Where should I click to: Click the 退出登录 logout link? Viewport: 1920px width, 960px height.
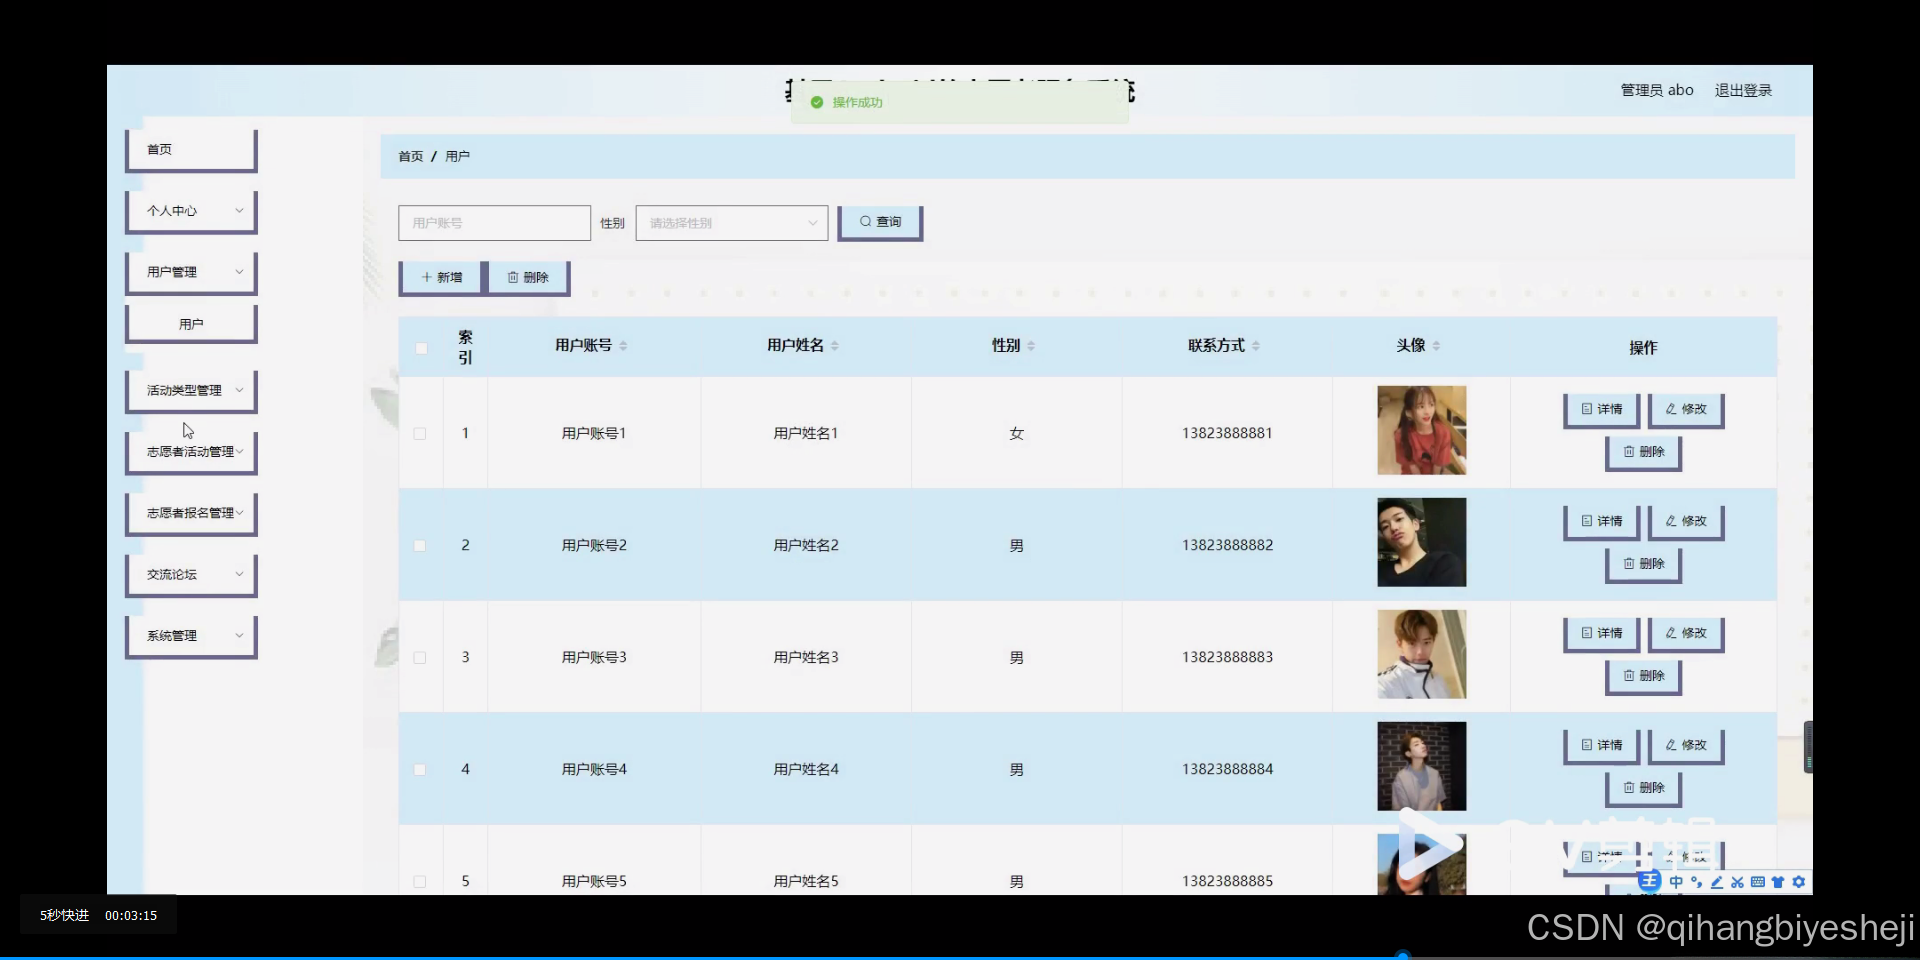[1744, 89]
